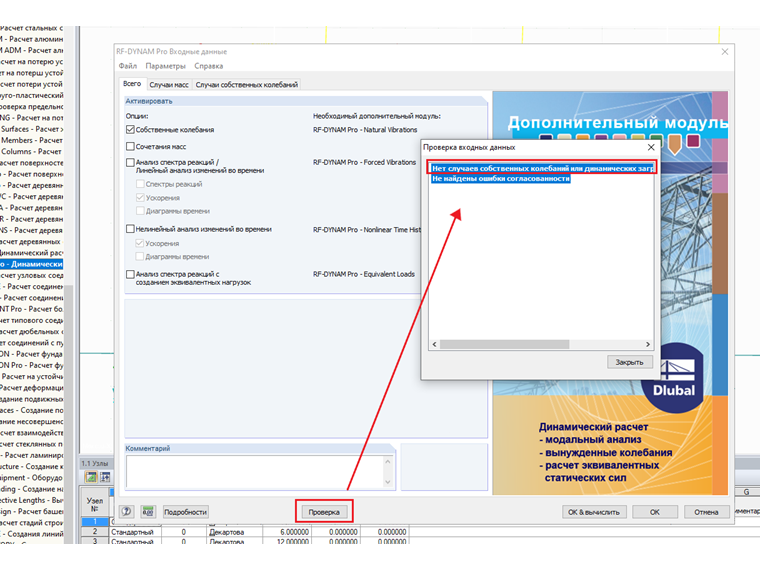Viewport: 760px width, 570px height.
Task: Select message 'Не найдены ошибки согласованности'
Action: click(501, 178)
